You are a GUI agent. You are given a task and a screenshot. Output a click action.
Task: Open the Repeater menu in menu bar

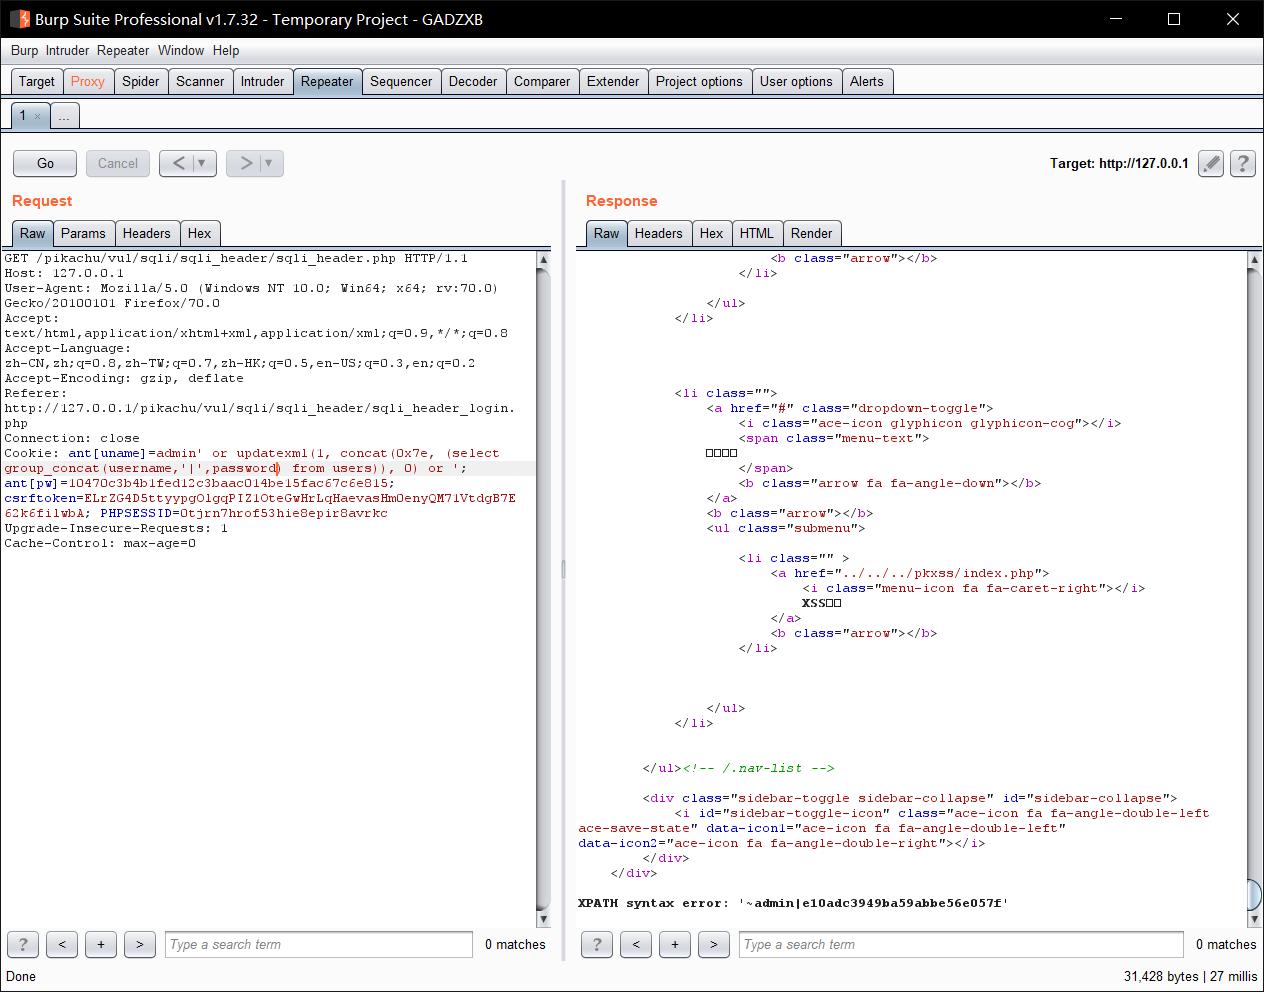[123, 50]
